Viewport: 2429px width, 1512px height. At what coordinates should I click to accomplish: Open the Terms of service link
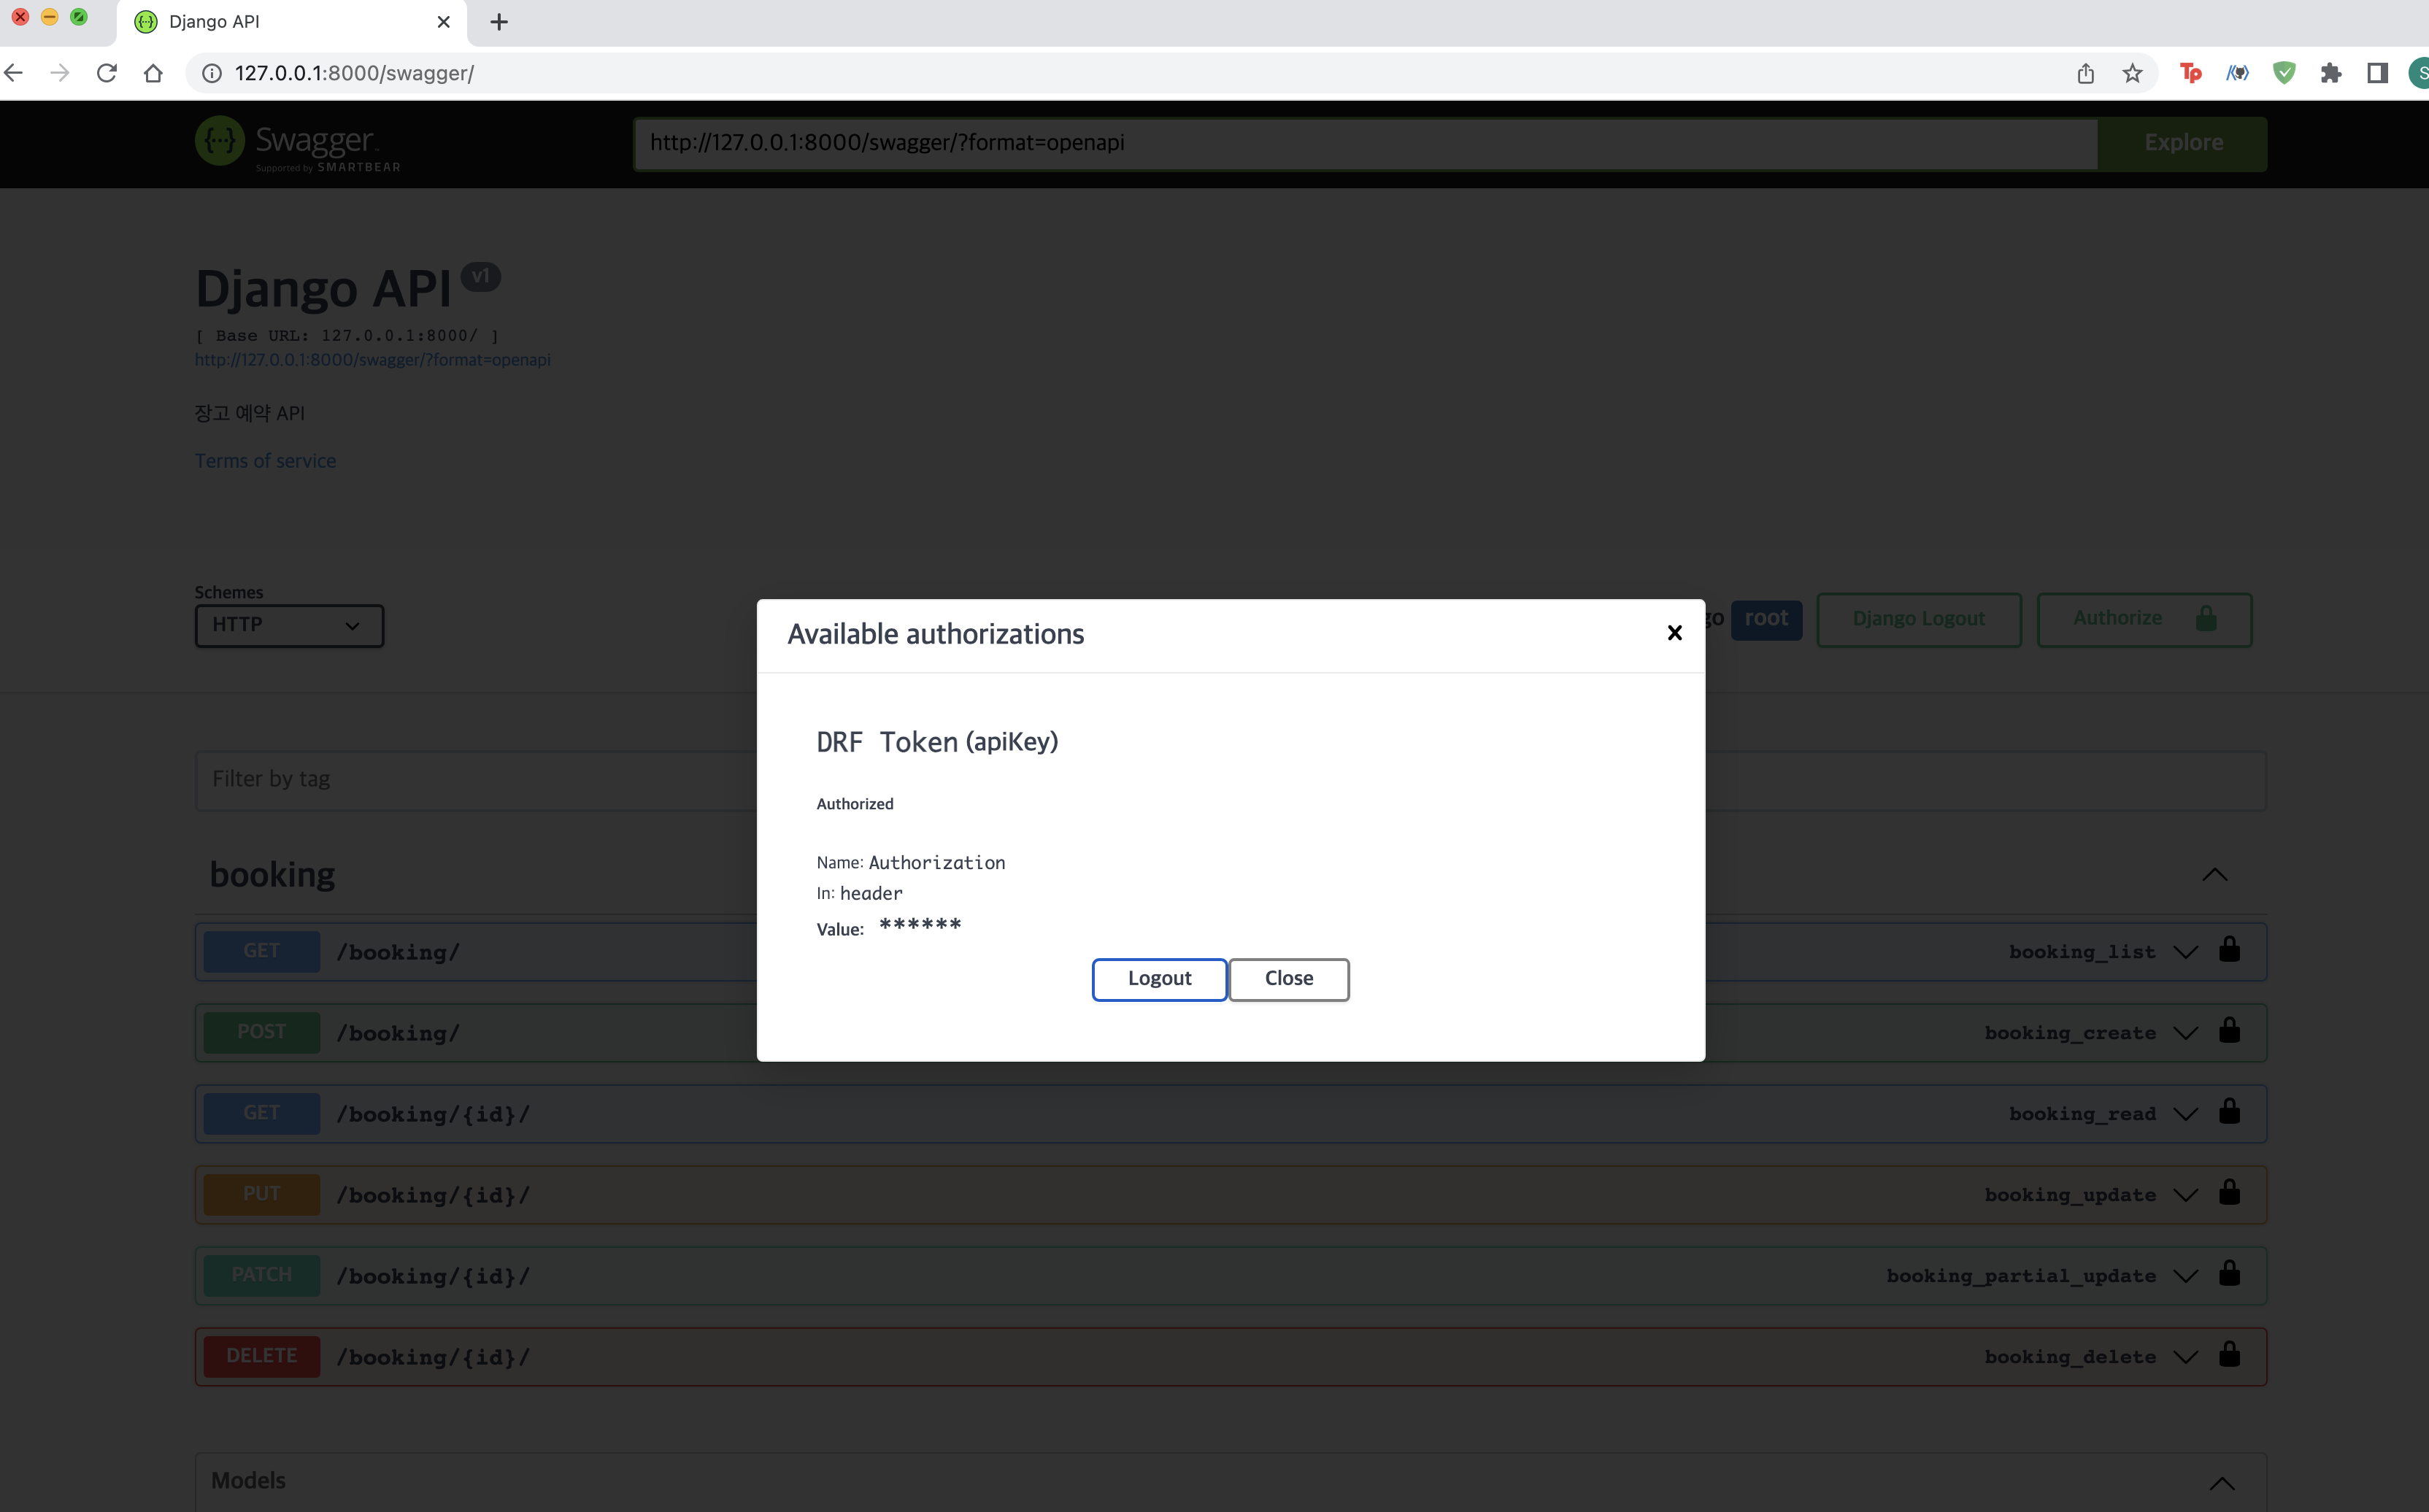point(265,461)
